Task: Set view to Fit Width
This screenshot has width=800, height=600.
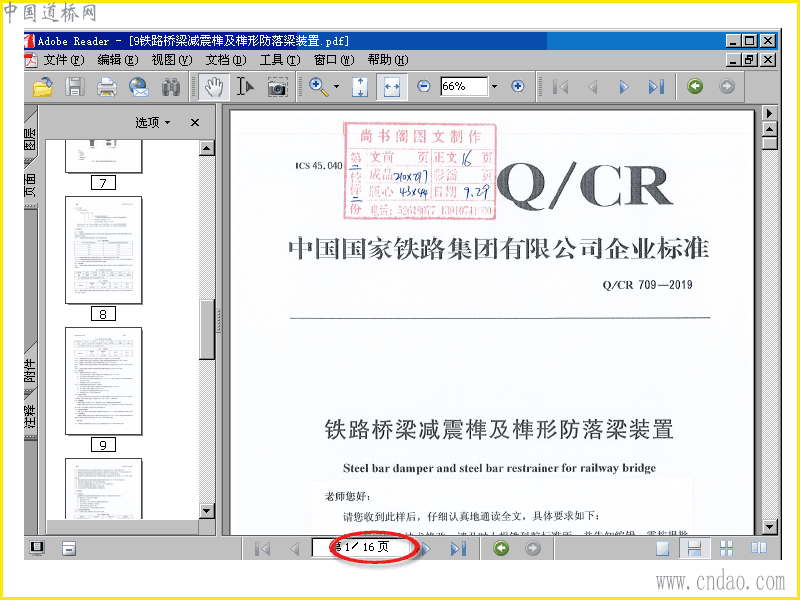Action: (x=391, y=86)
